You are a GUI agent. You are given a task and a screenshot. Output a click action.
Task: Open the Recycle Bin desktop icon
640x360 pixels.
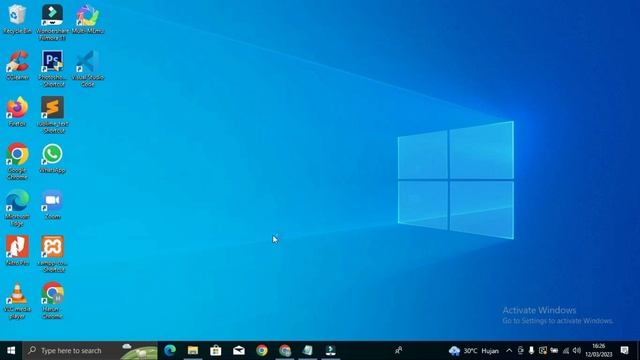(x=17, y=19)
